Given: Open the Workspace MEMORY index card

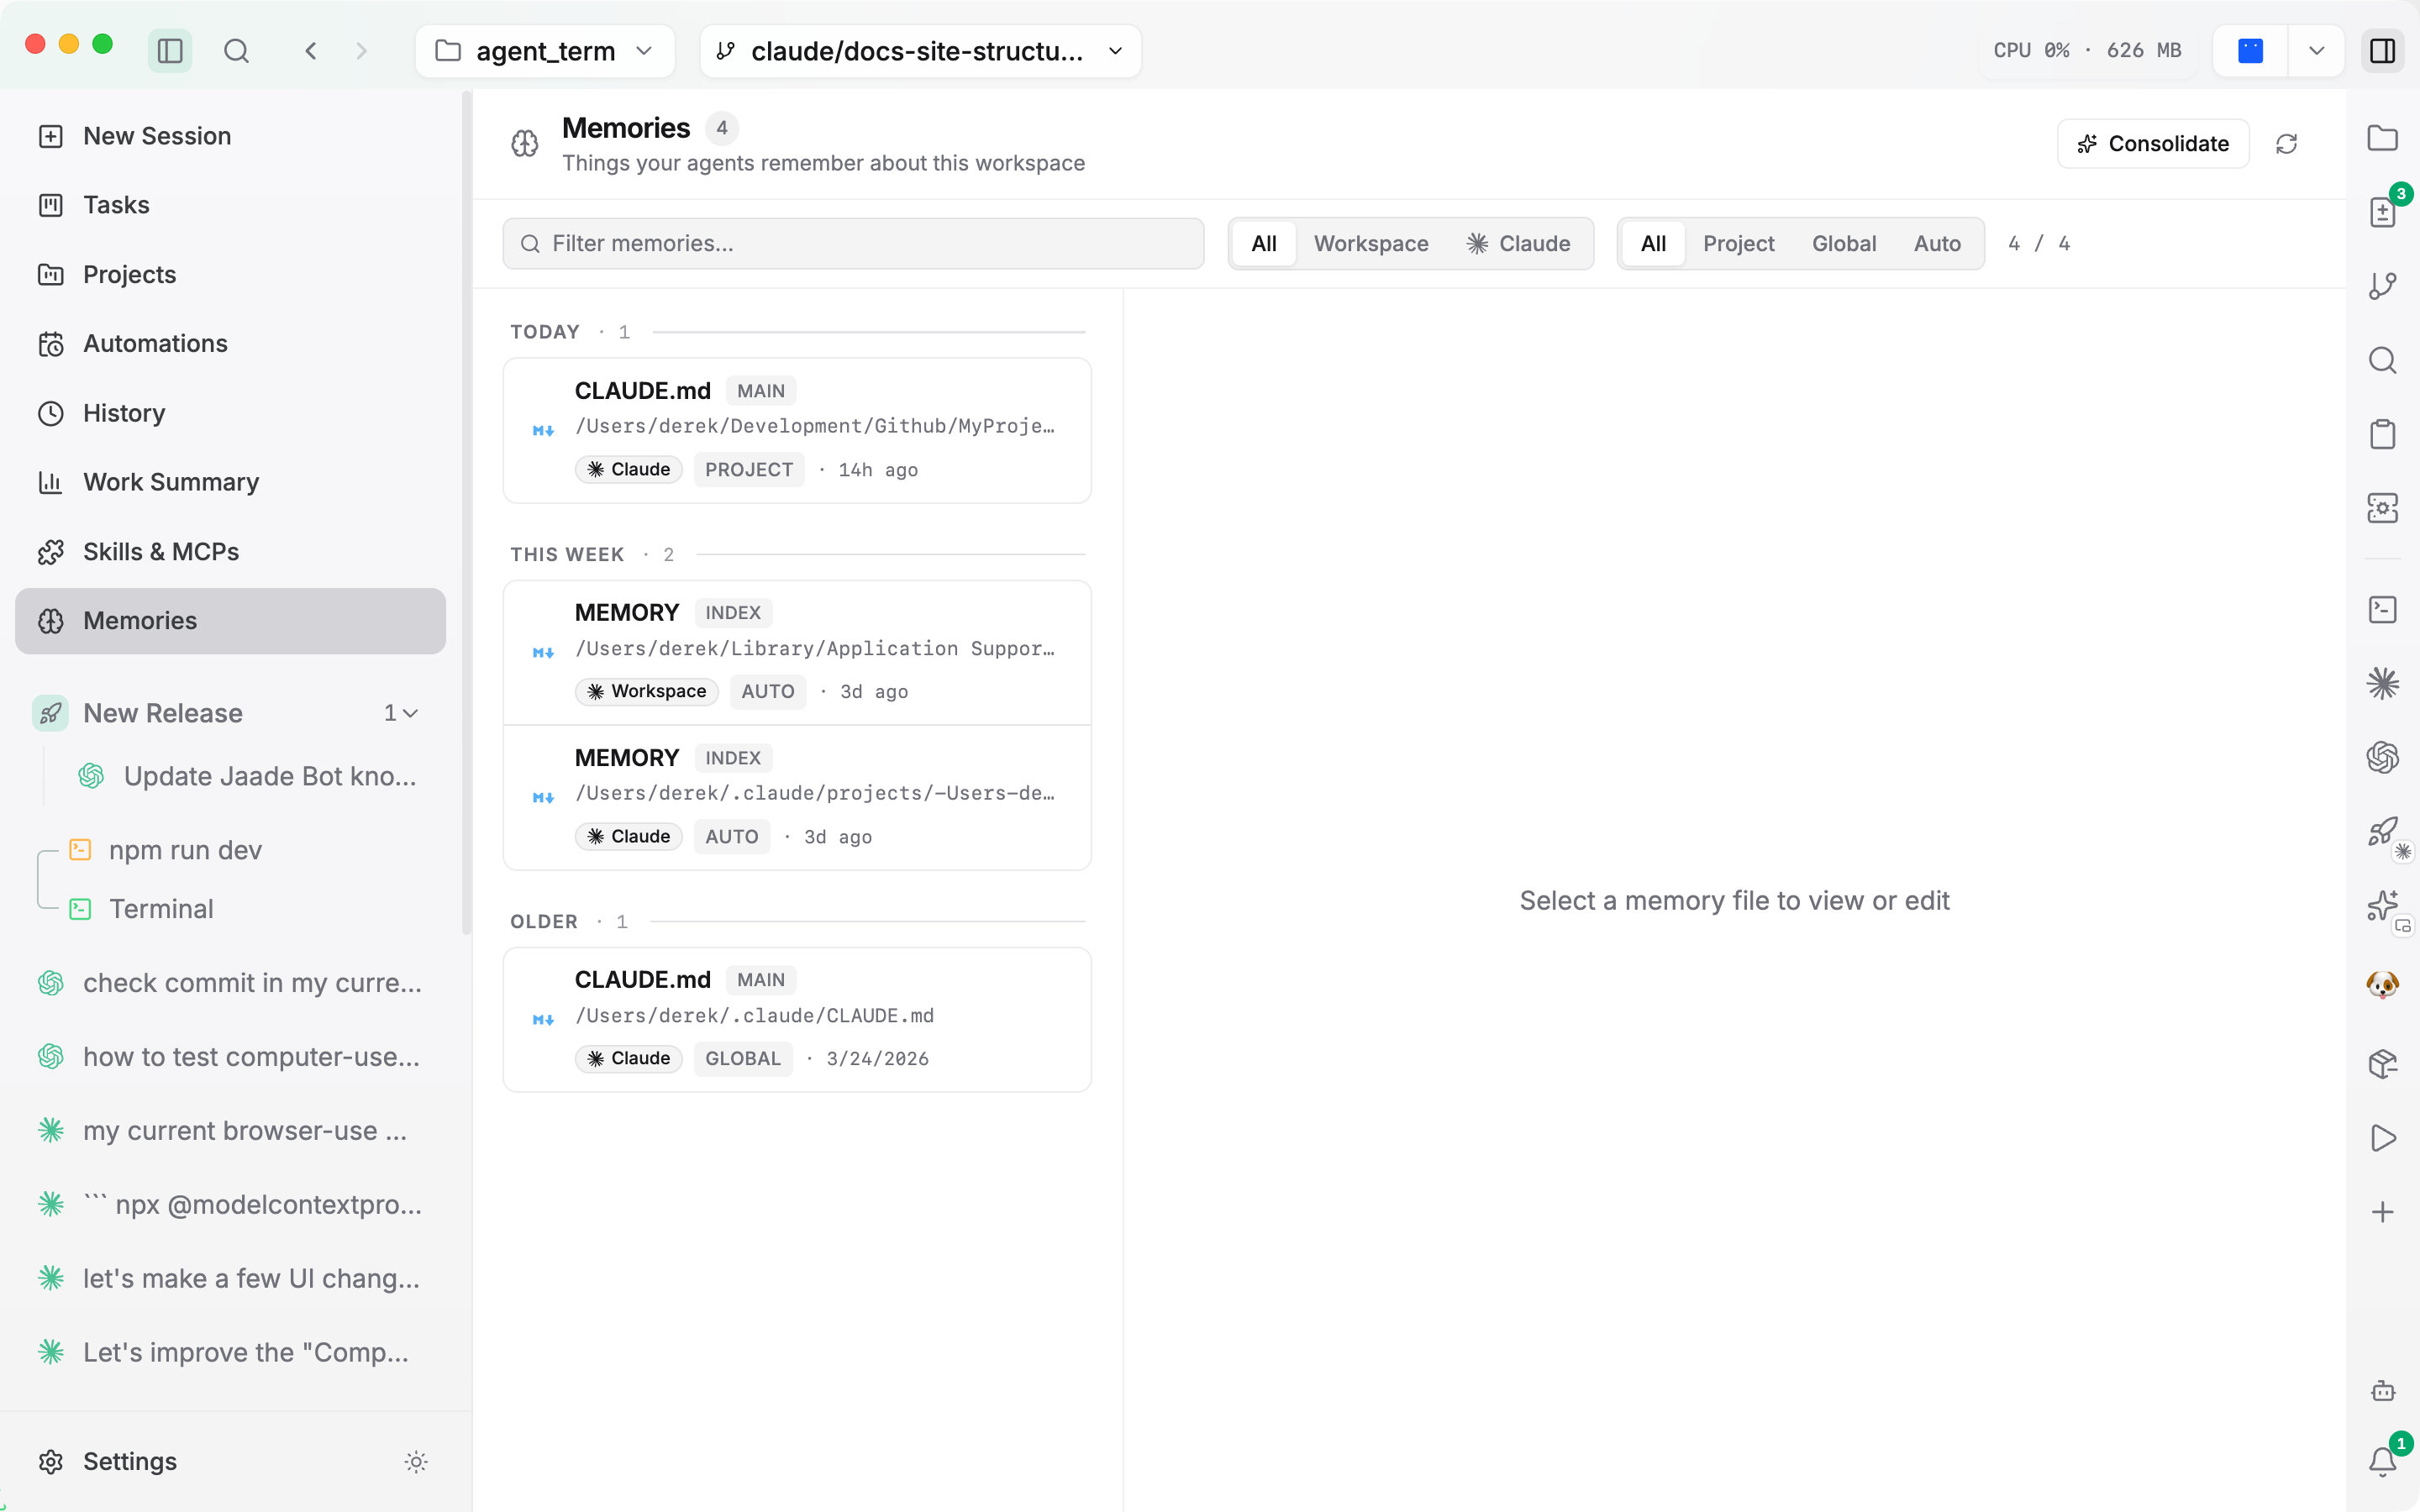Looking at the screenshot, I should [797, 652].
